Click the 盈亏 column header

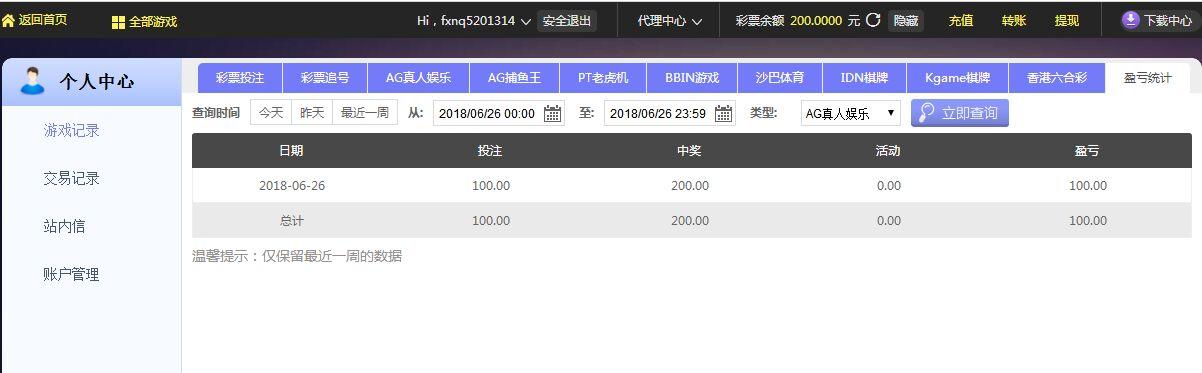(x=1087, y=151)
